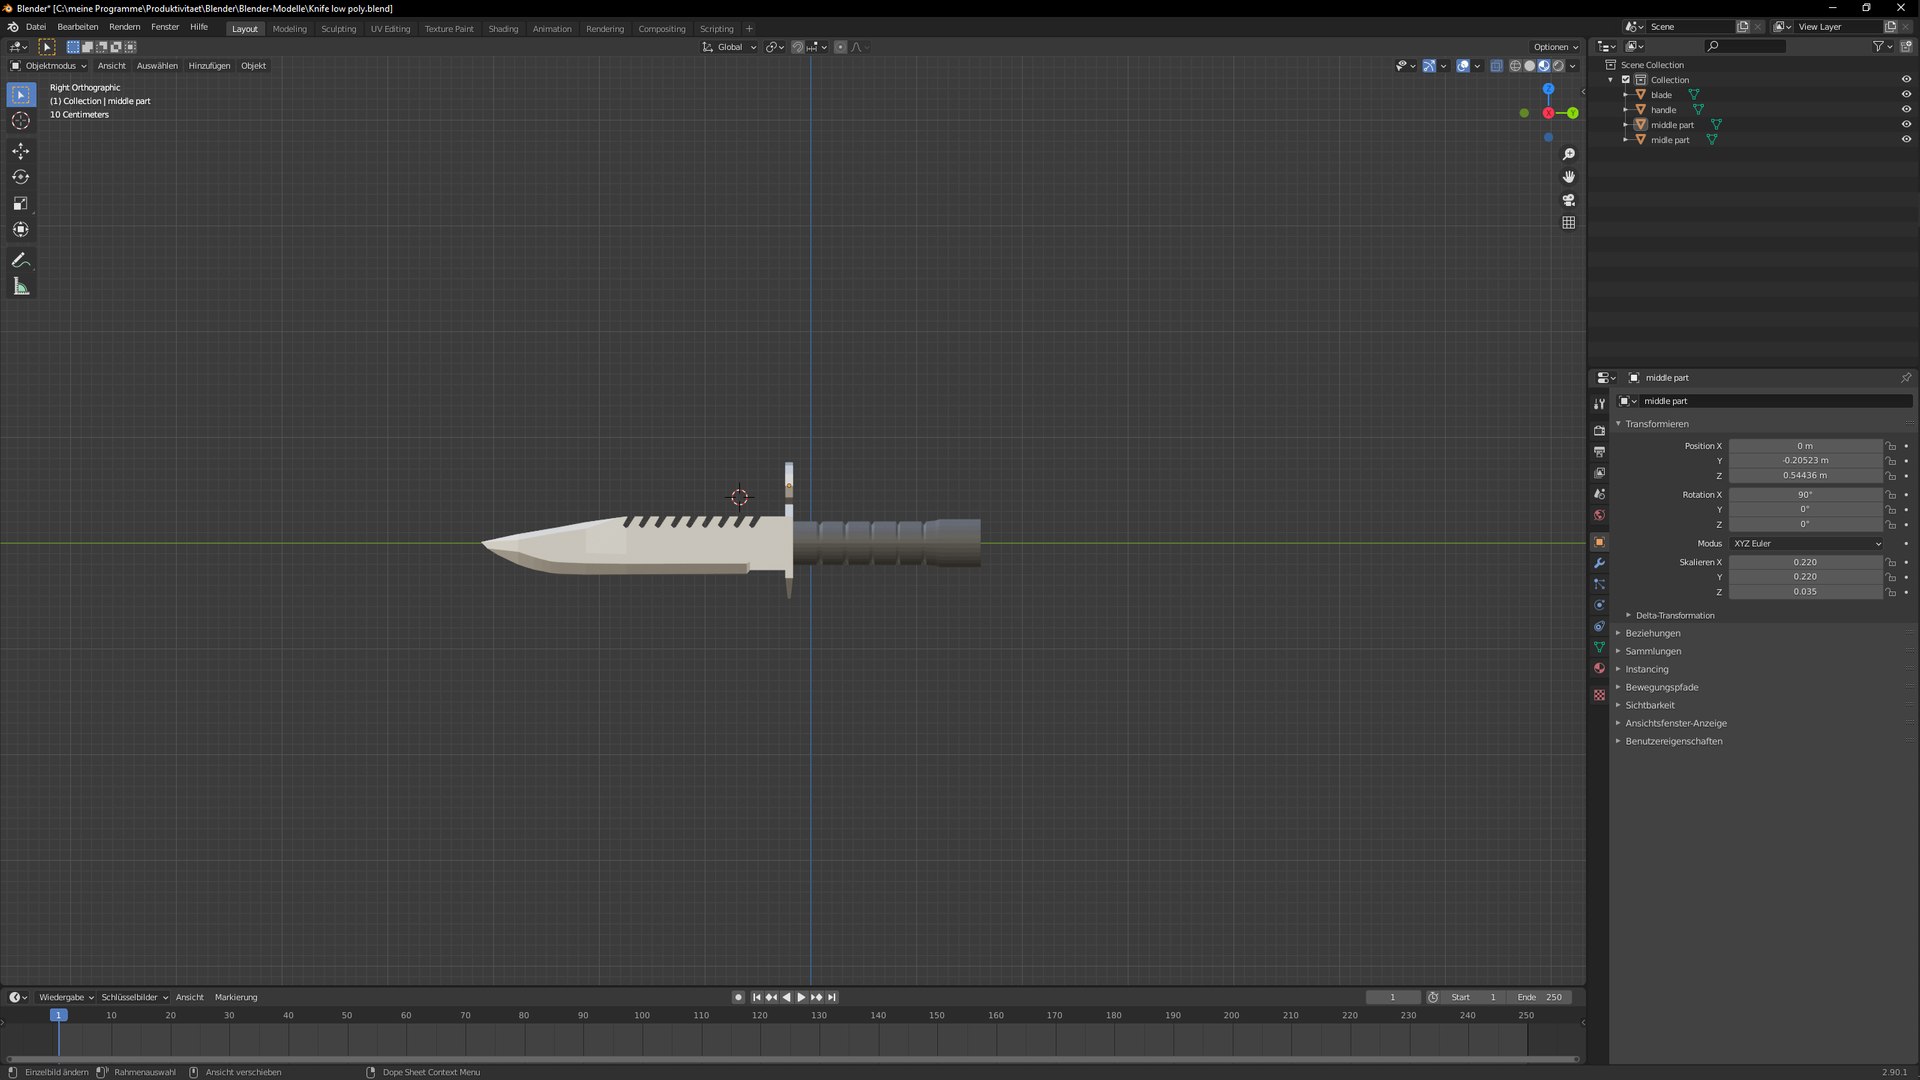Open the Objektmodus mode dropdown
Viewport: 1920px width, 1080px height.
pos(49,66)
